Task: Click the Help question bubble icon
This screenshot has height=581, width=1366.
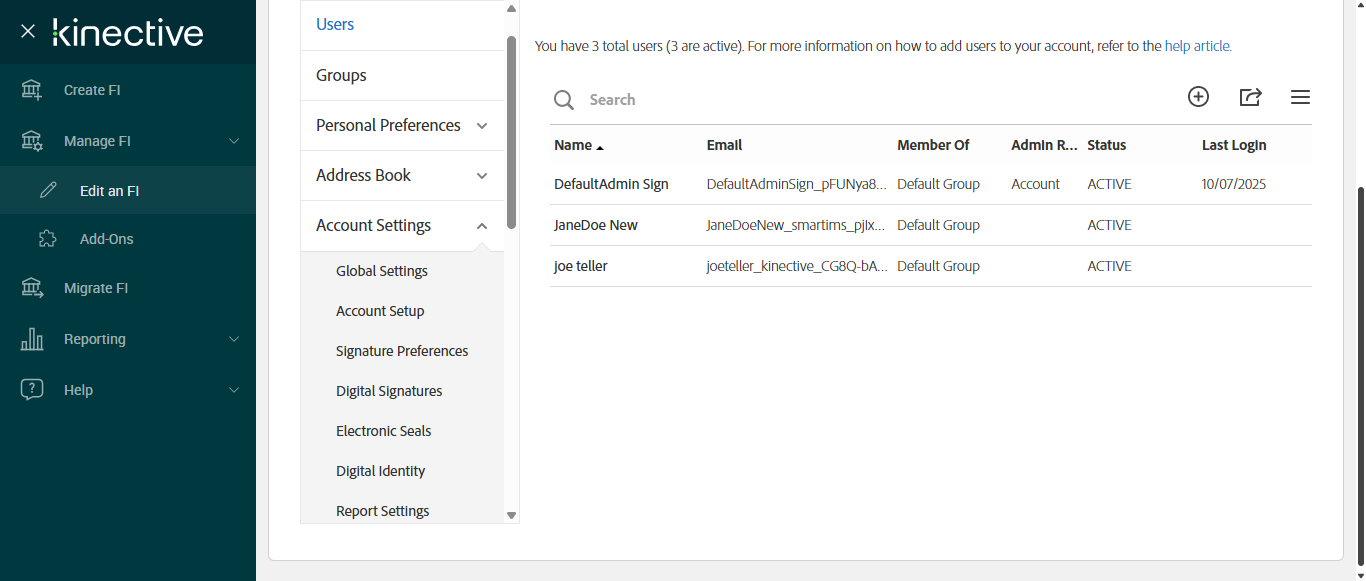Action: tap(32, 390)
